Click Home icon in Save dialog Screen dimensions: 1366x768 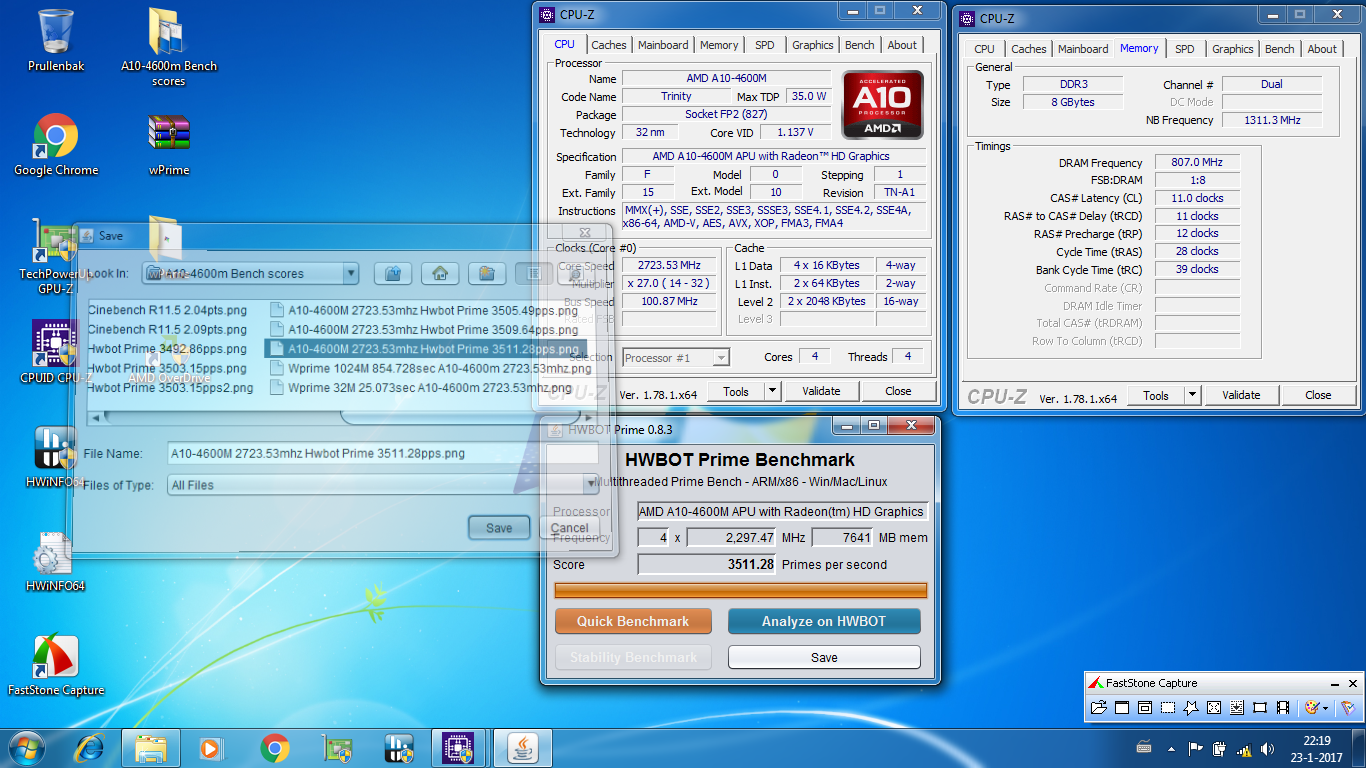[x=440, y=273]
